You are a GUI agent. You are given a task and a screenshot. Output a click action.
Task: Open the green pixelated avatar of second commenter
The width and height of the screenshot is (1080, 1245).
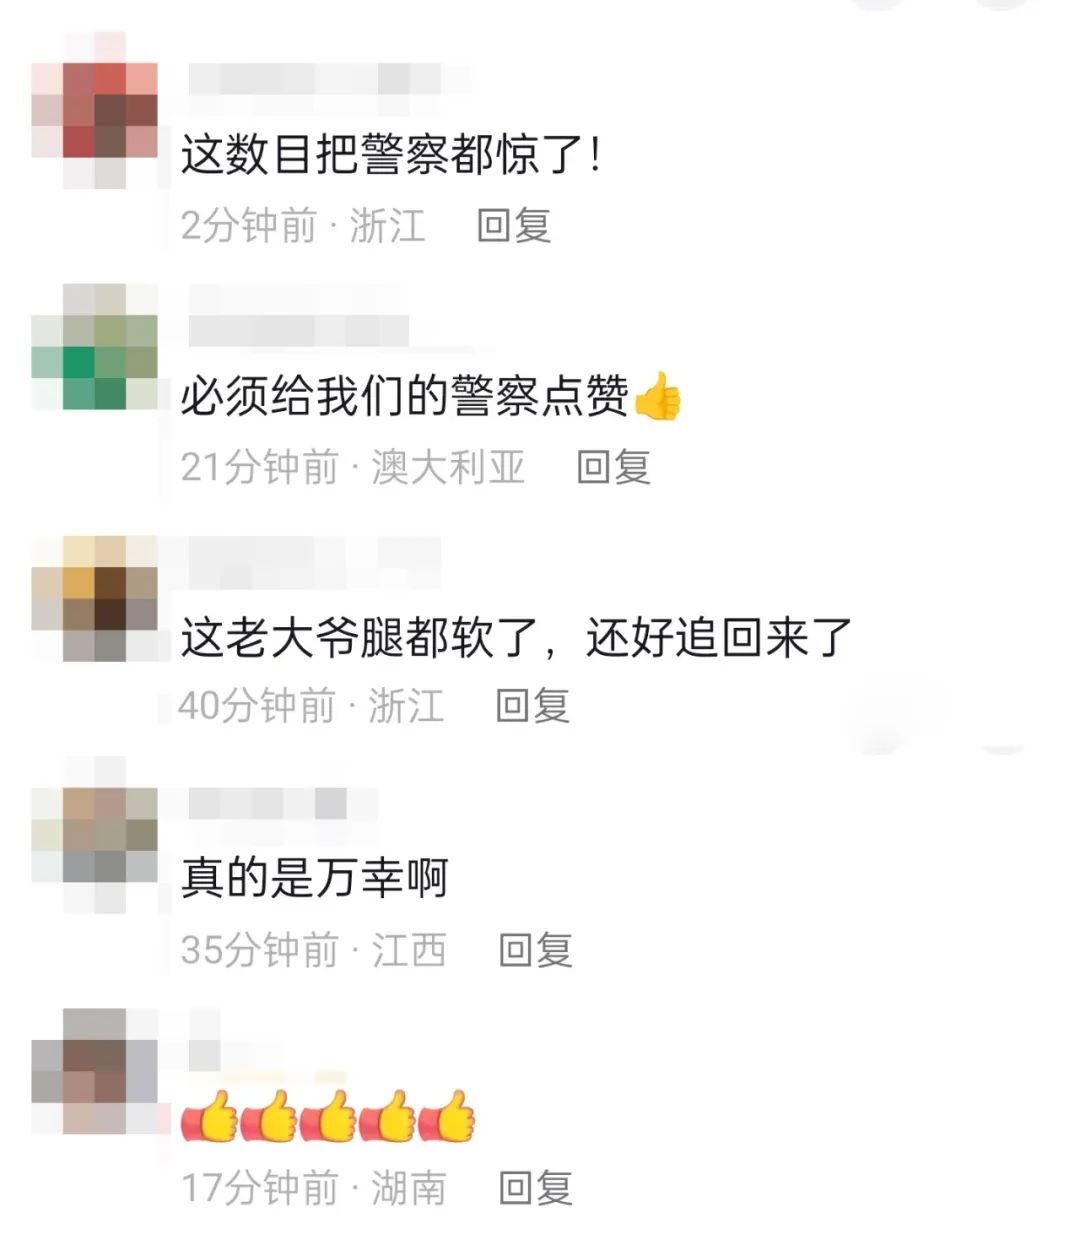coord(95,347)
